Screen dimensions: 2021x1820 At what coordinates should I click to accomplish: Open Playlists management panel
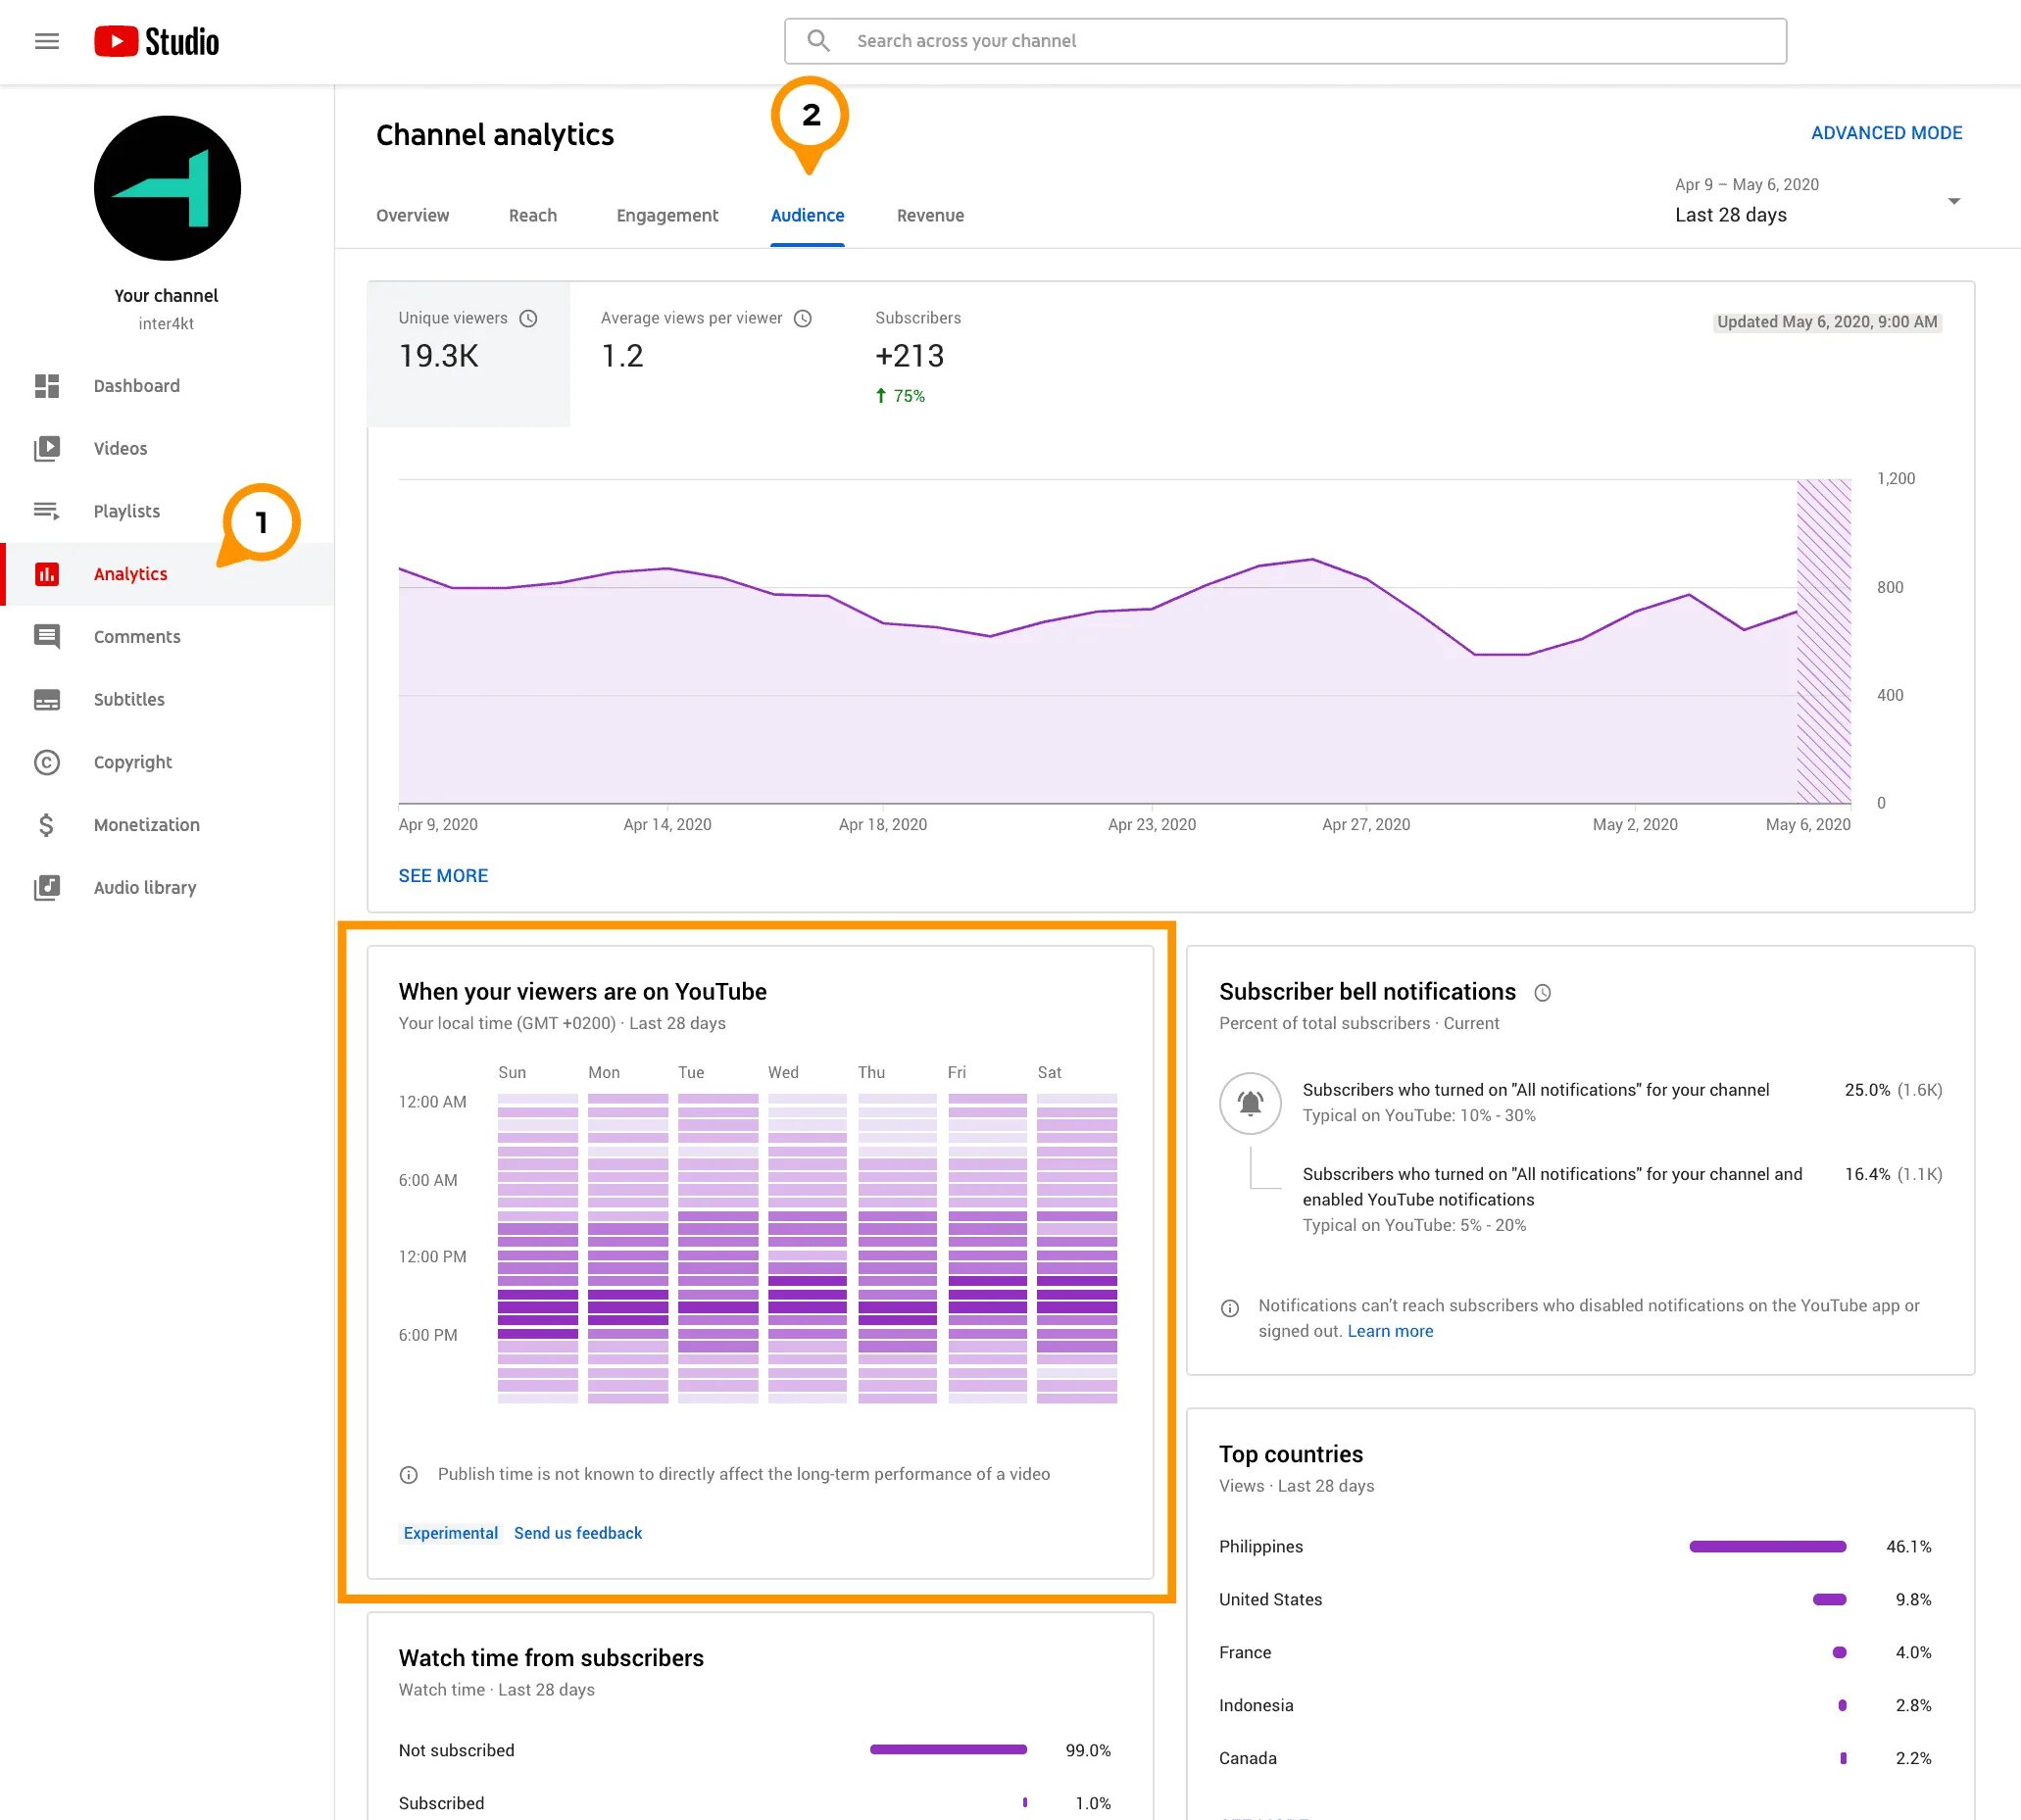click(126, 510)
